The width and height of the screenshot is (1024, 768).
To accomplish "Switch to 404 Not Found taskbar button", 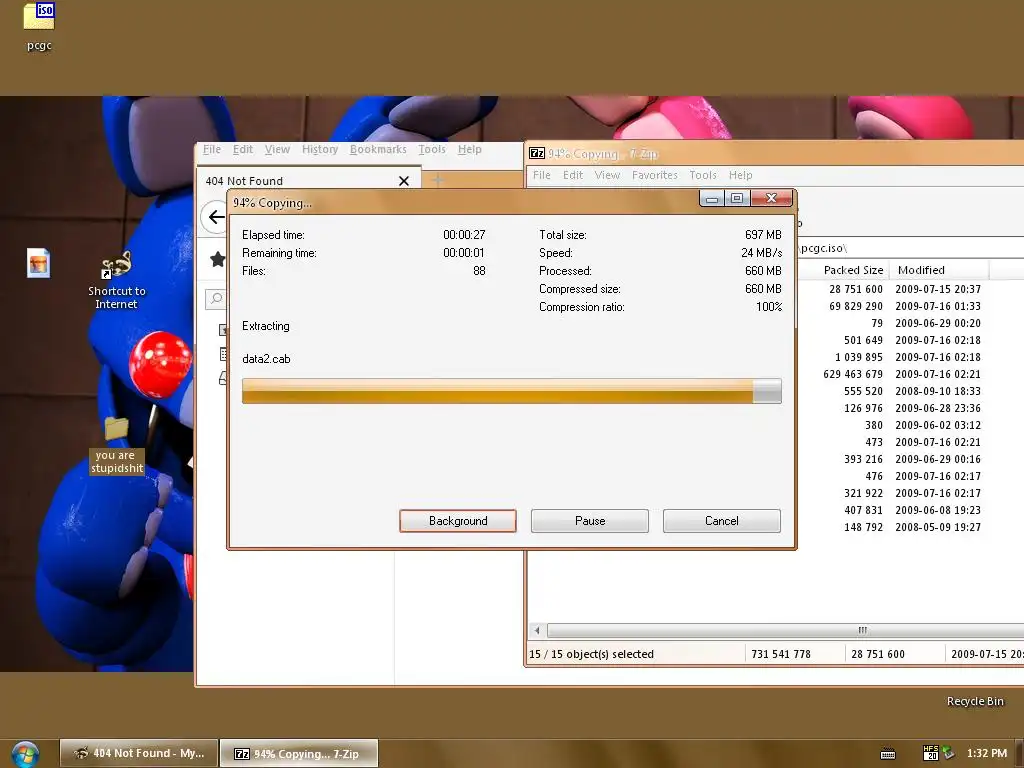I will pyautogui.click(x=138, y=754).
